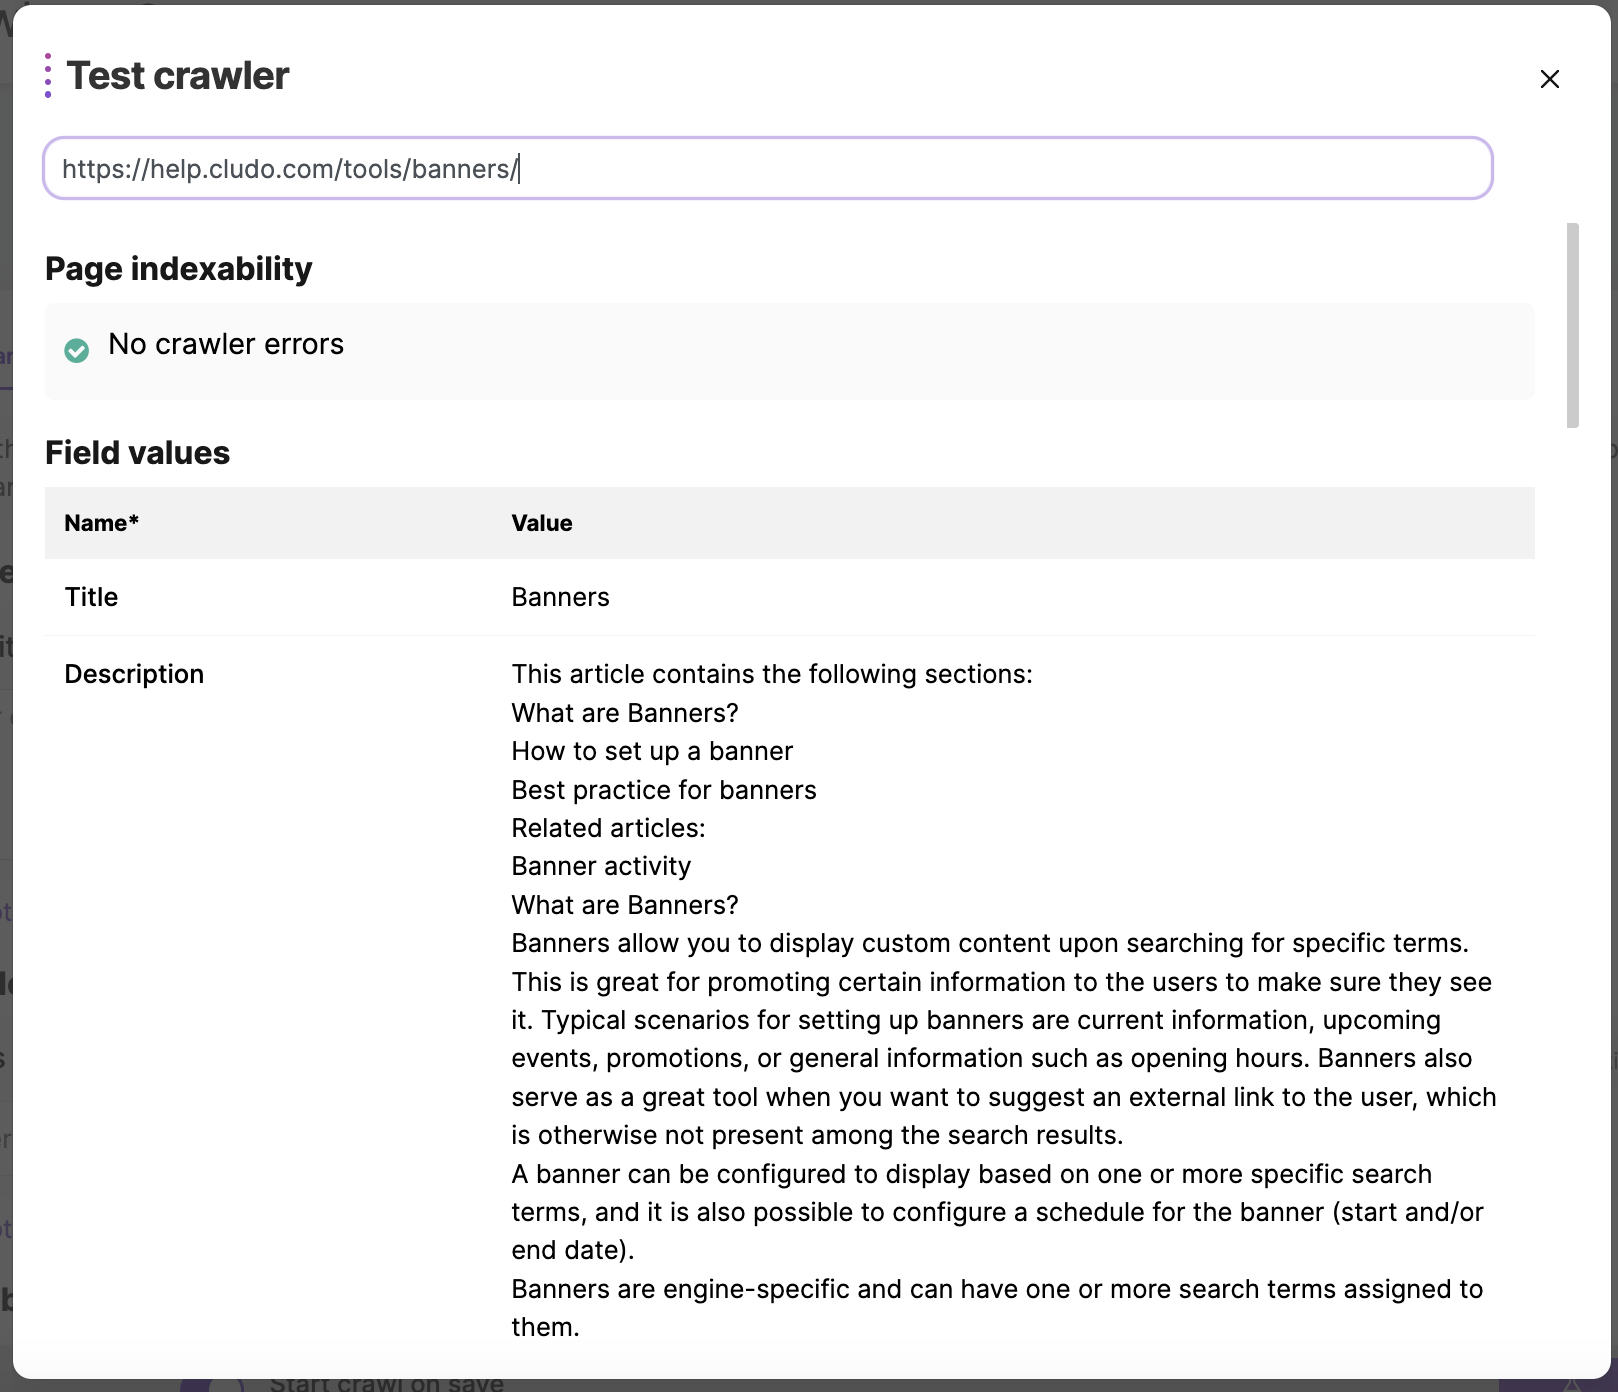Click the purple drag handle dots icon

click(48, 76)
